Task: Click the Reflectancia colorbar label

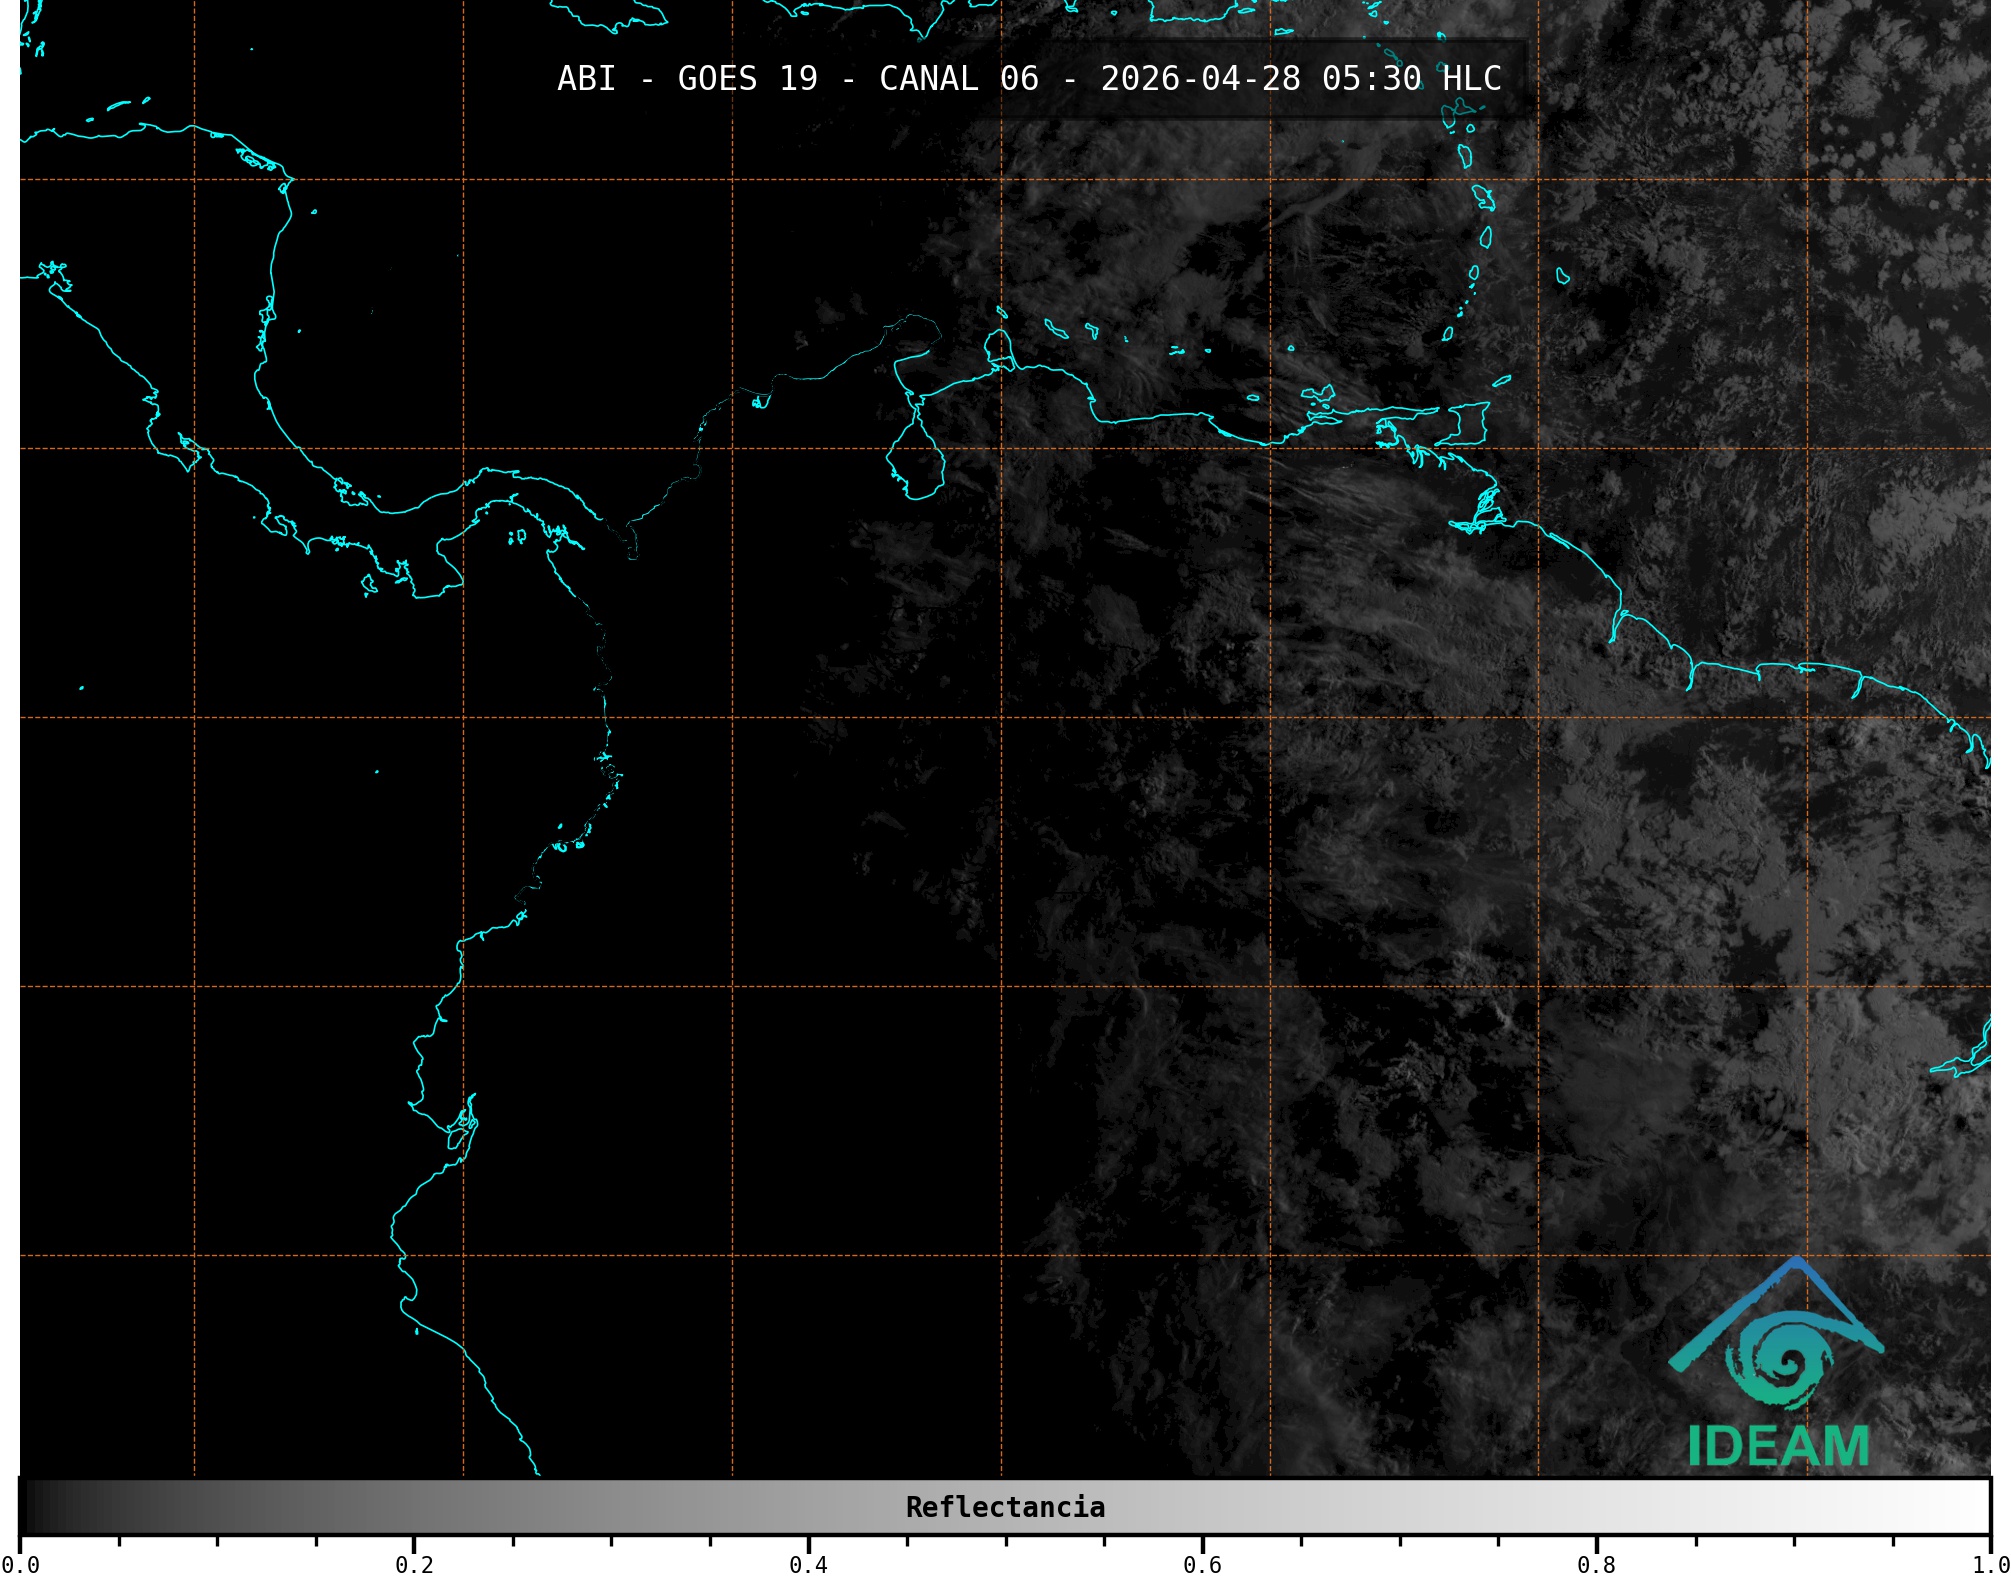Action: pos(1005,1507)
